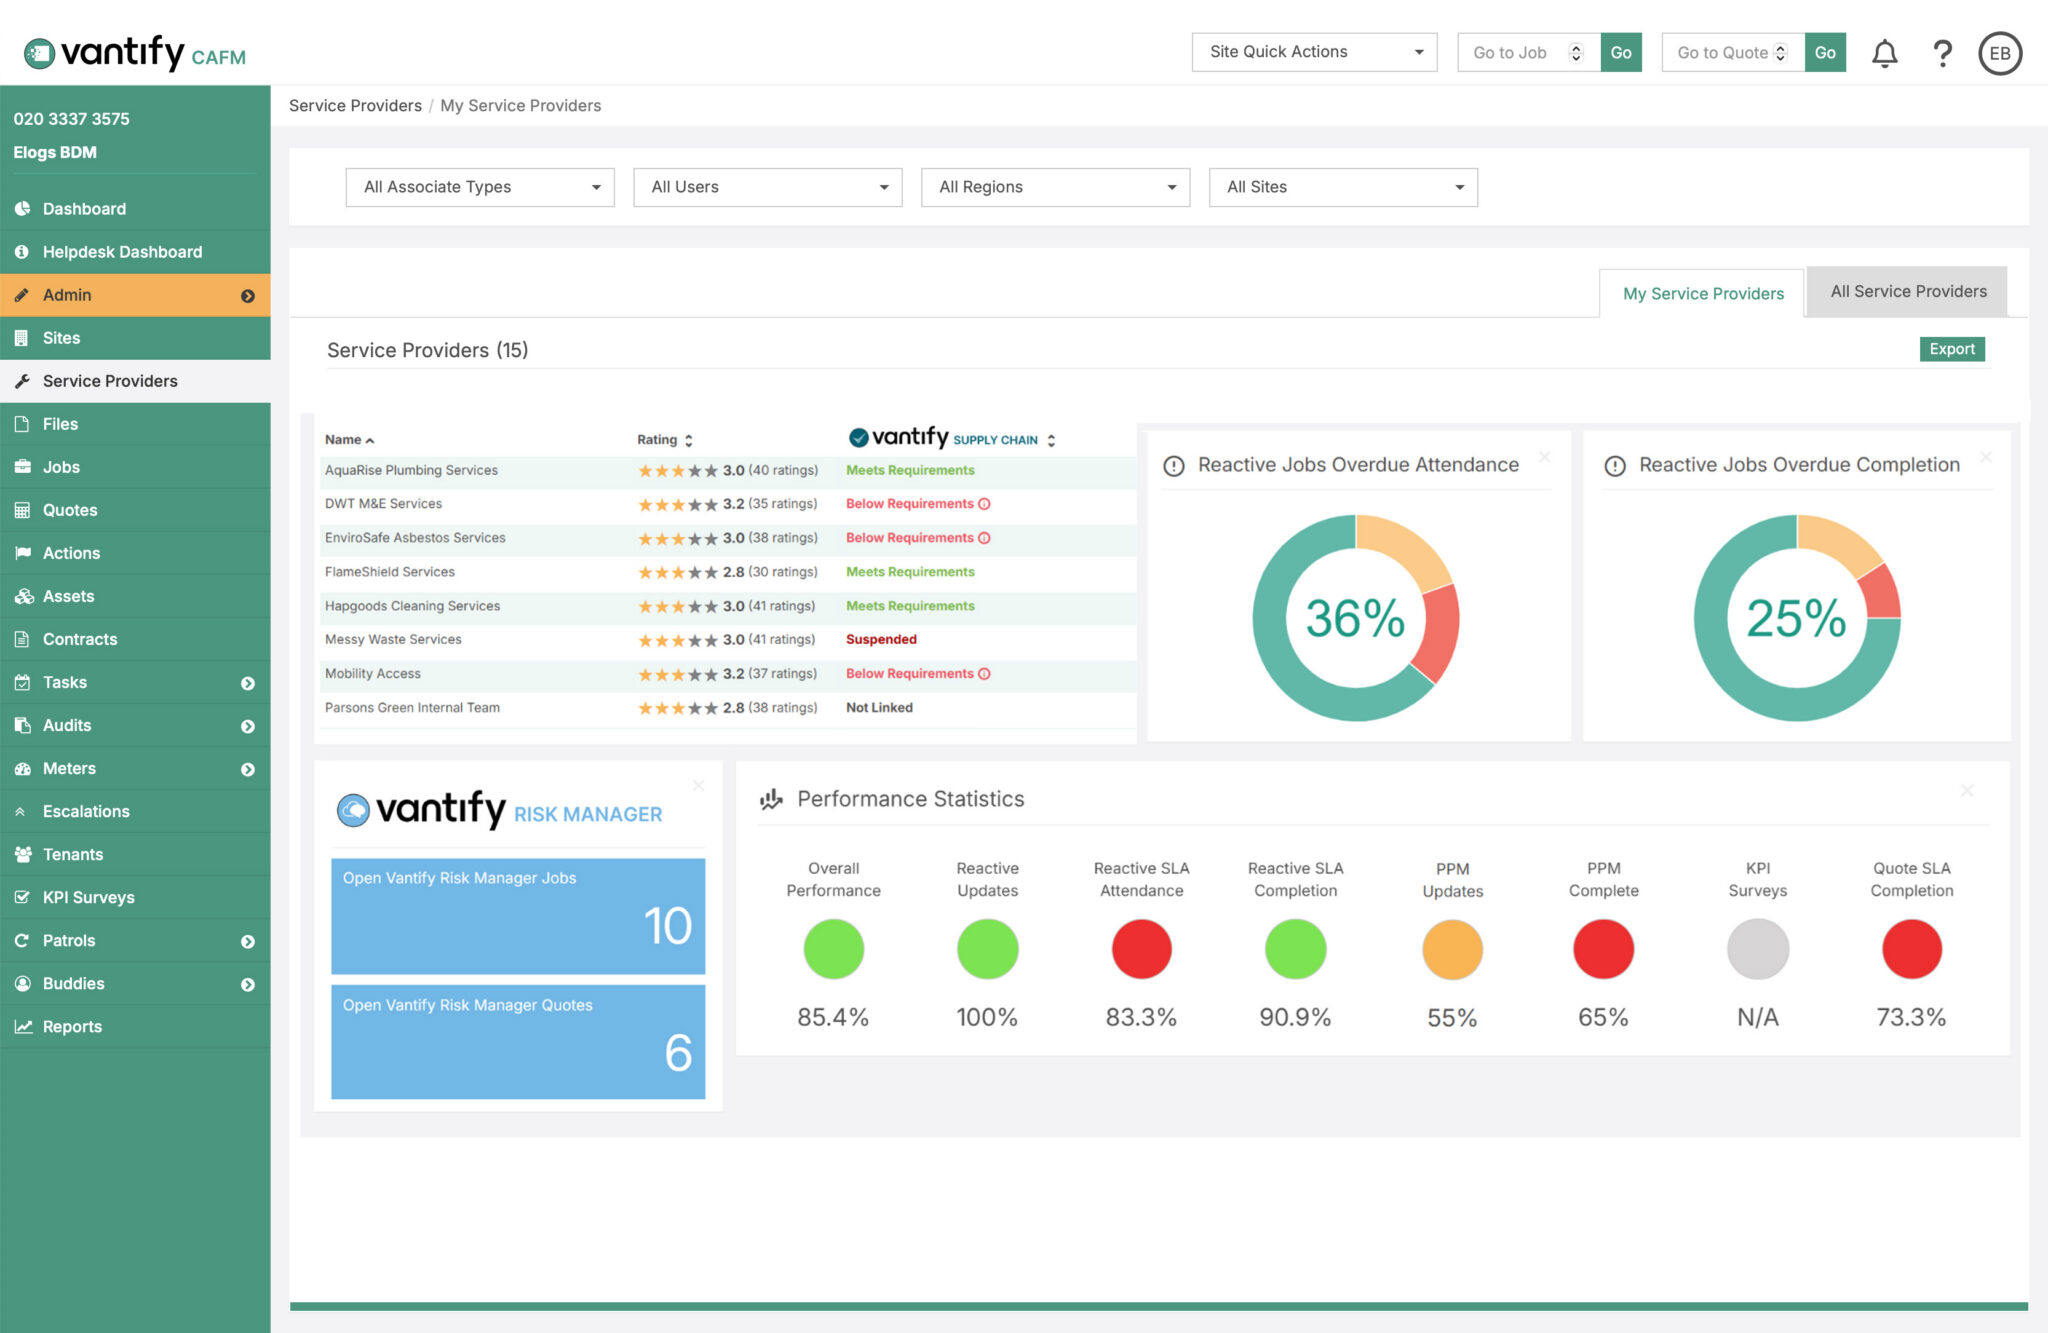
Task: Open EB user avatar menu
Action: point(2000,53)
